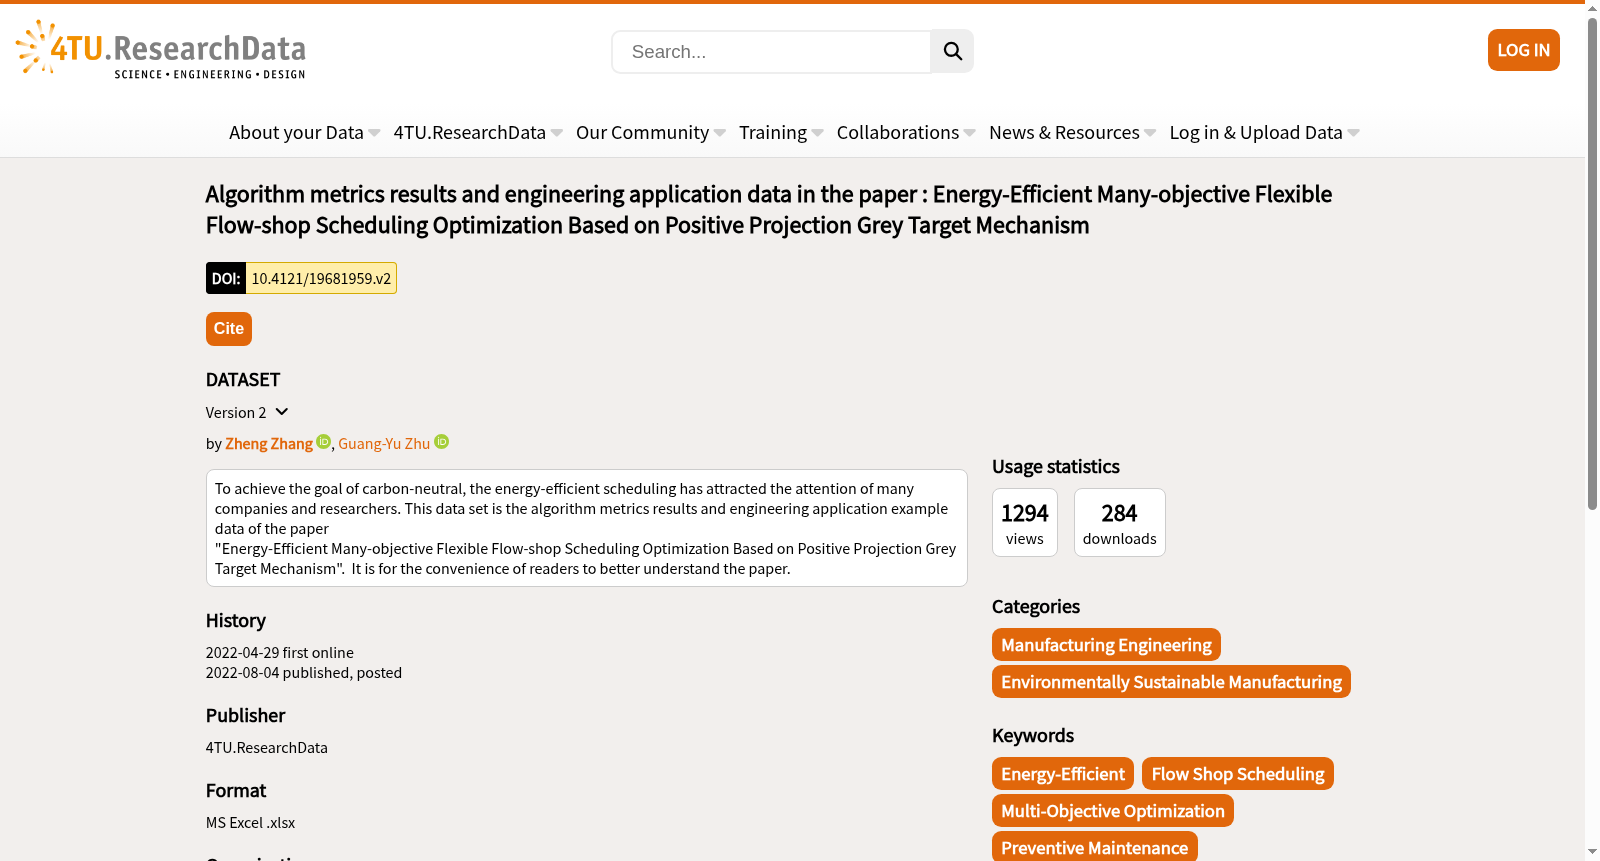Open Guang-Yu Zhu's ORCID icon
The image size is (1600, 861).
[x=441, y=442]
